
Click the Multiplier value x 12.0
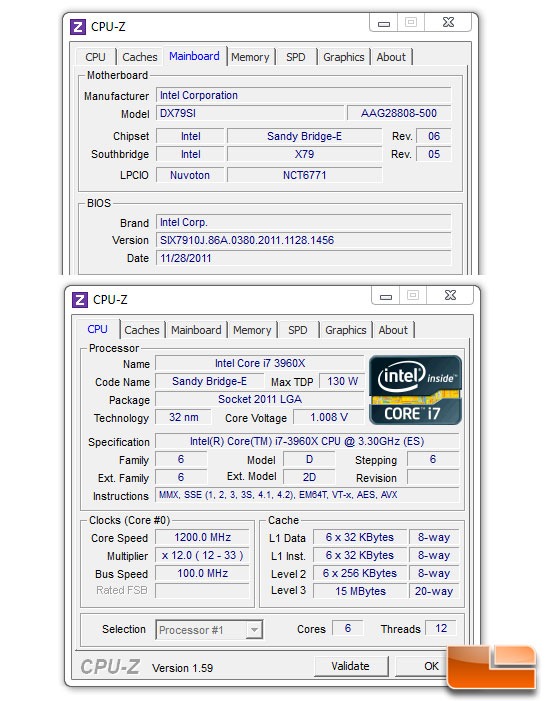(203, 555)
